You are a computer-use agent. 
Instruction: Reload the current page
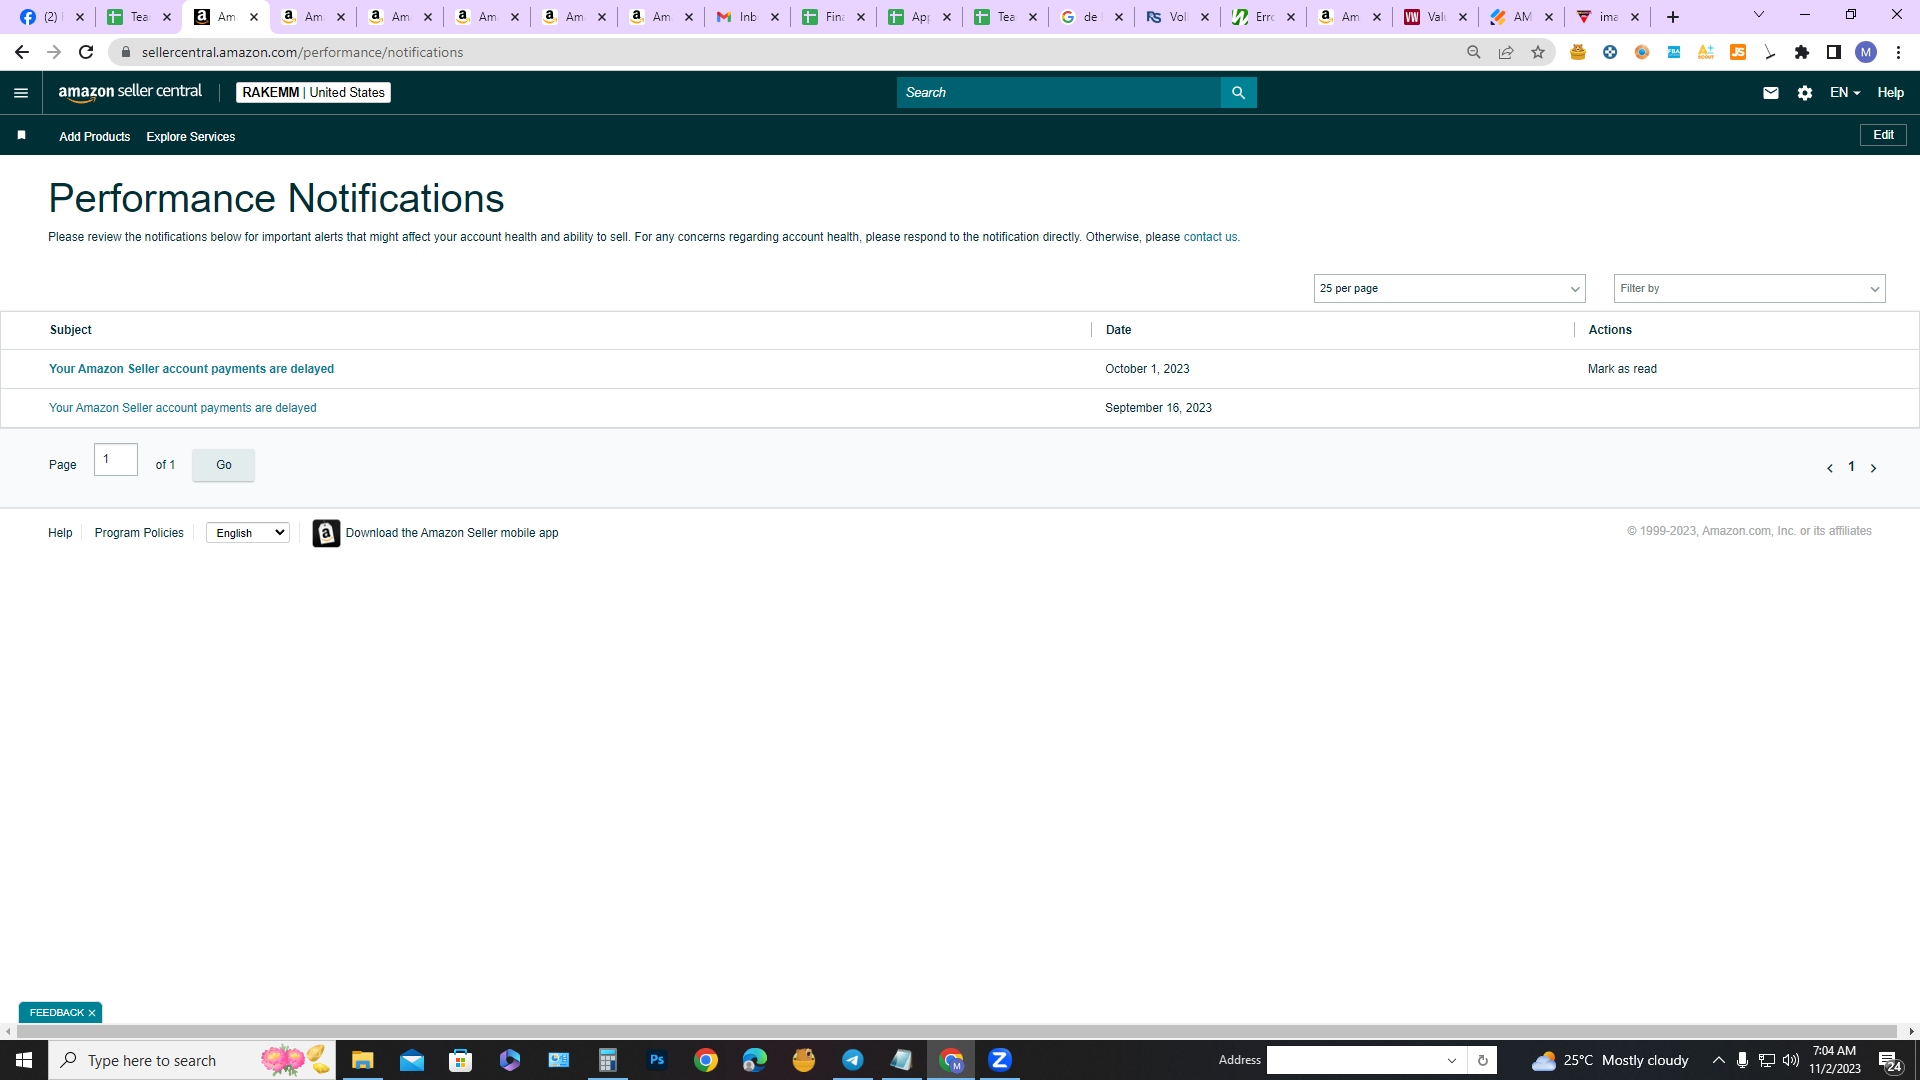(86, 52)
